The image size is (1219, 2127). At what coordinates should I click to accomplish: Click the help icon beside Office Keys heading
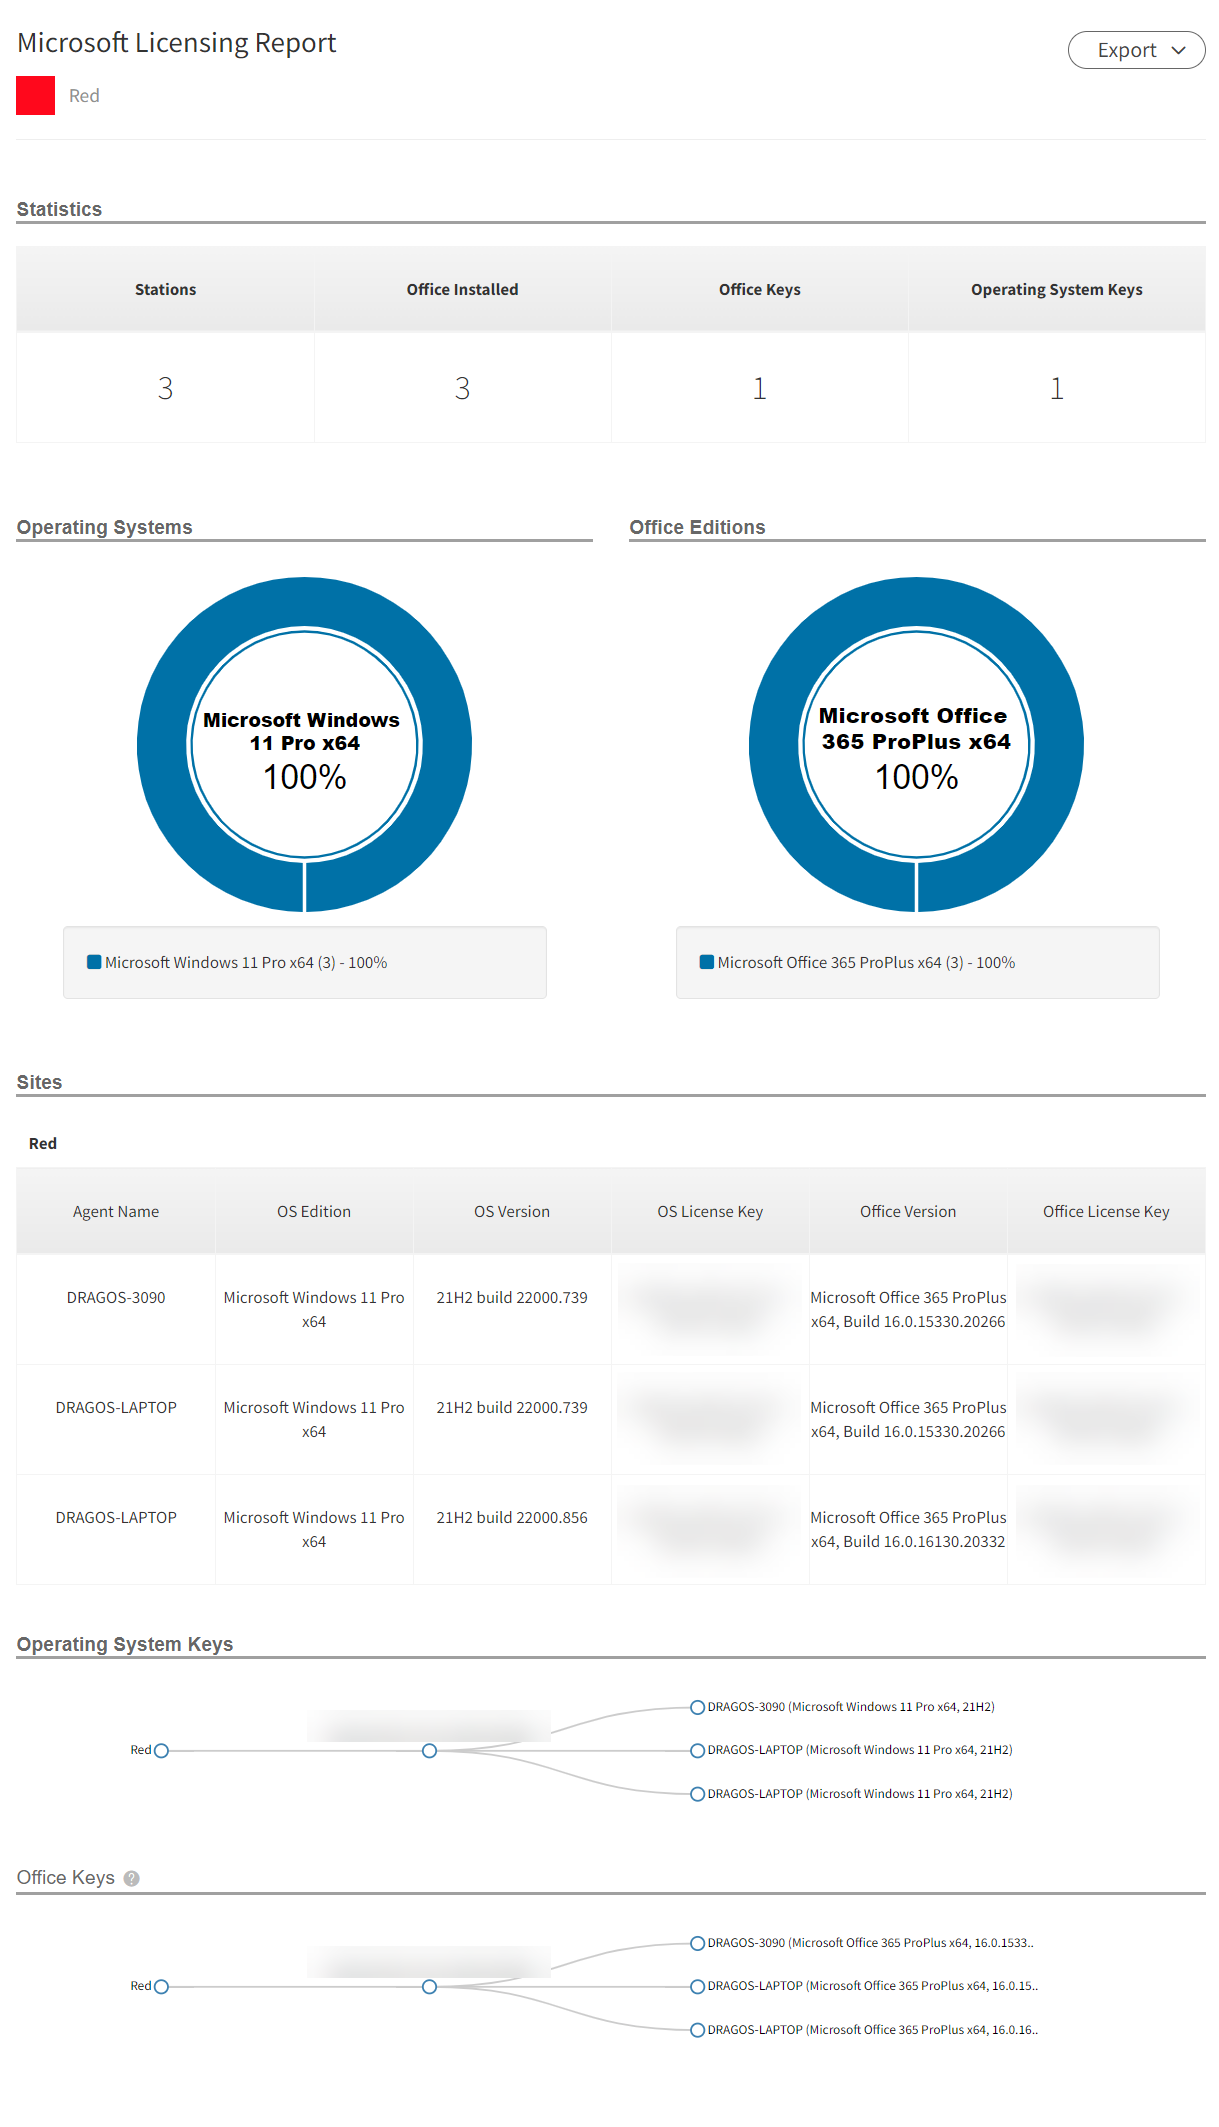click(131, 1878)
